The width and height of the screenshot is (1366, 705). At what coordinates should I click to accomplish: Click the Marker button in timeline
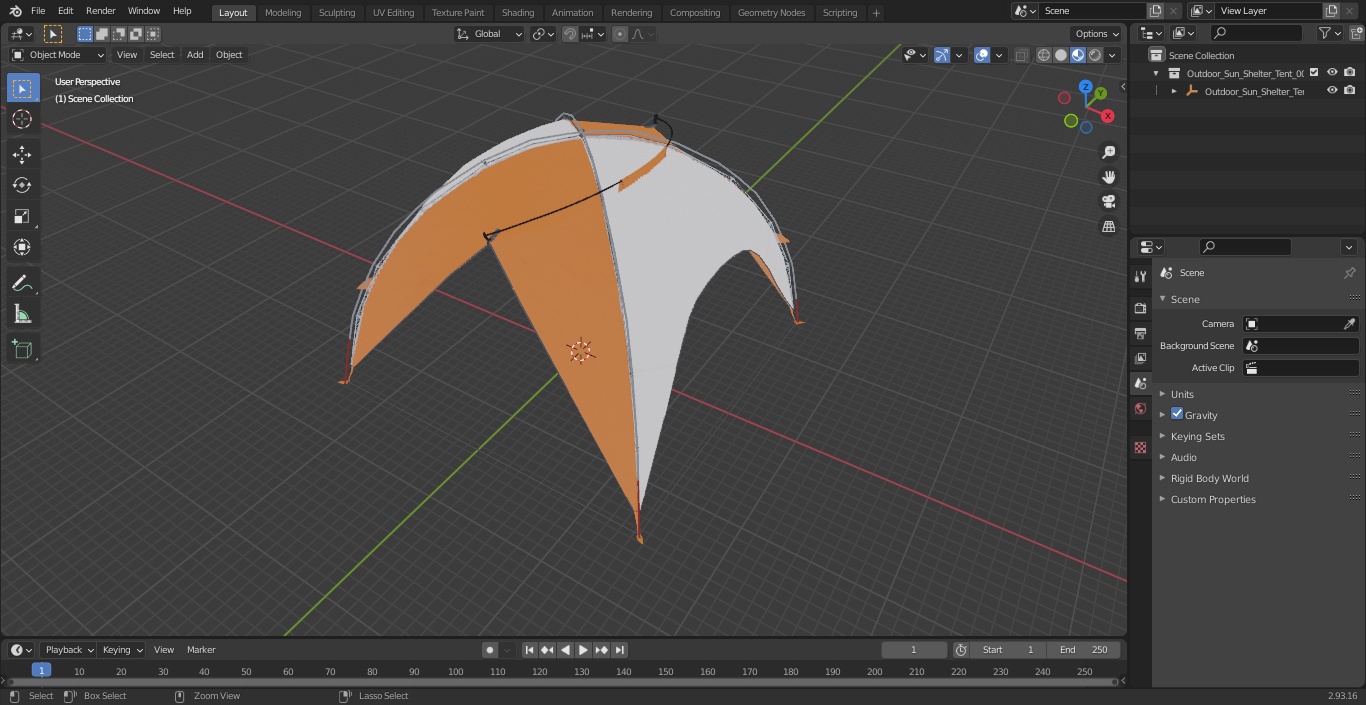201,650
